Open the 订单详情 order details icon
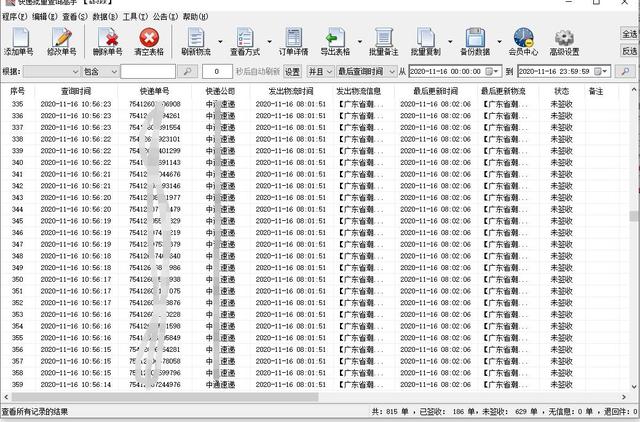640x422 pixels. click(x=293, y=41)
